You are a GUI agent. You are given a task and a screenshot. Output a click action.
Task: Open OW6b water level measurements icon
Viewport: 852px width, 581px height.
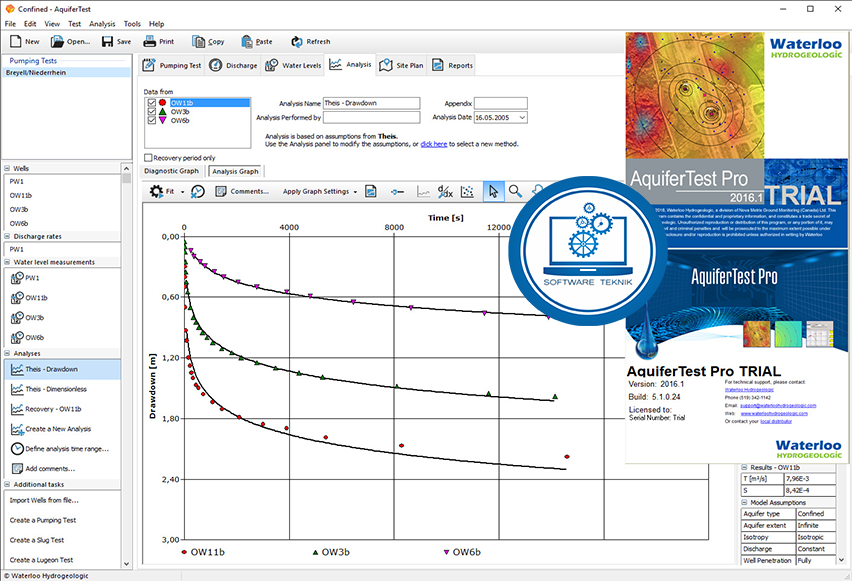pos(17,338)
